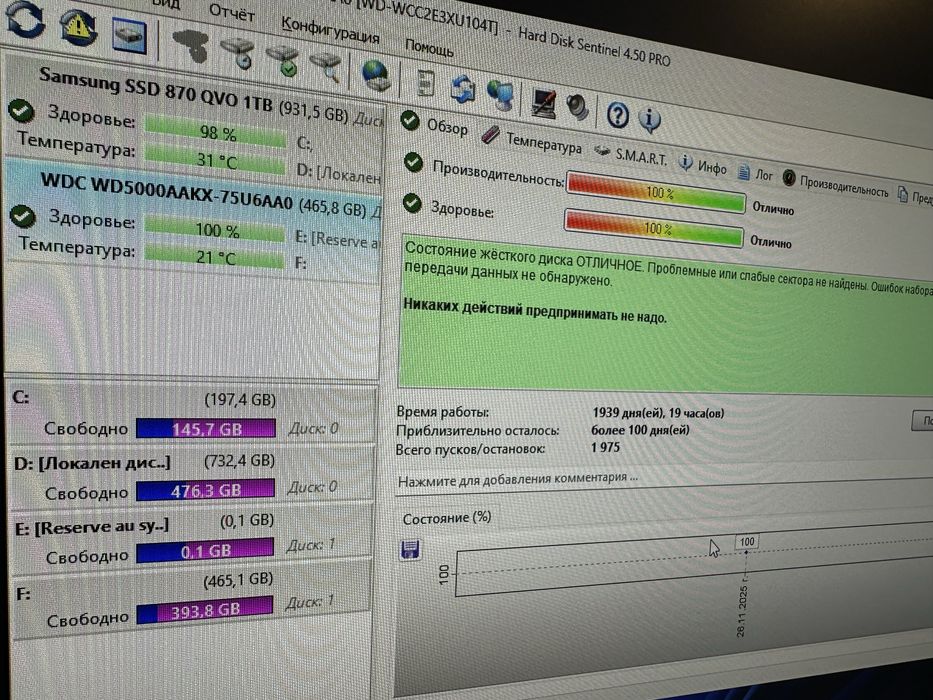Select the C: partition row
The width and height of the screenshot is (933, 700).
point(192,414)
